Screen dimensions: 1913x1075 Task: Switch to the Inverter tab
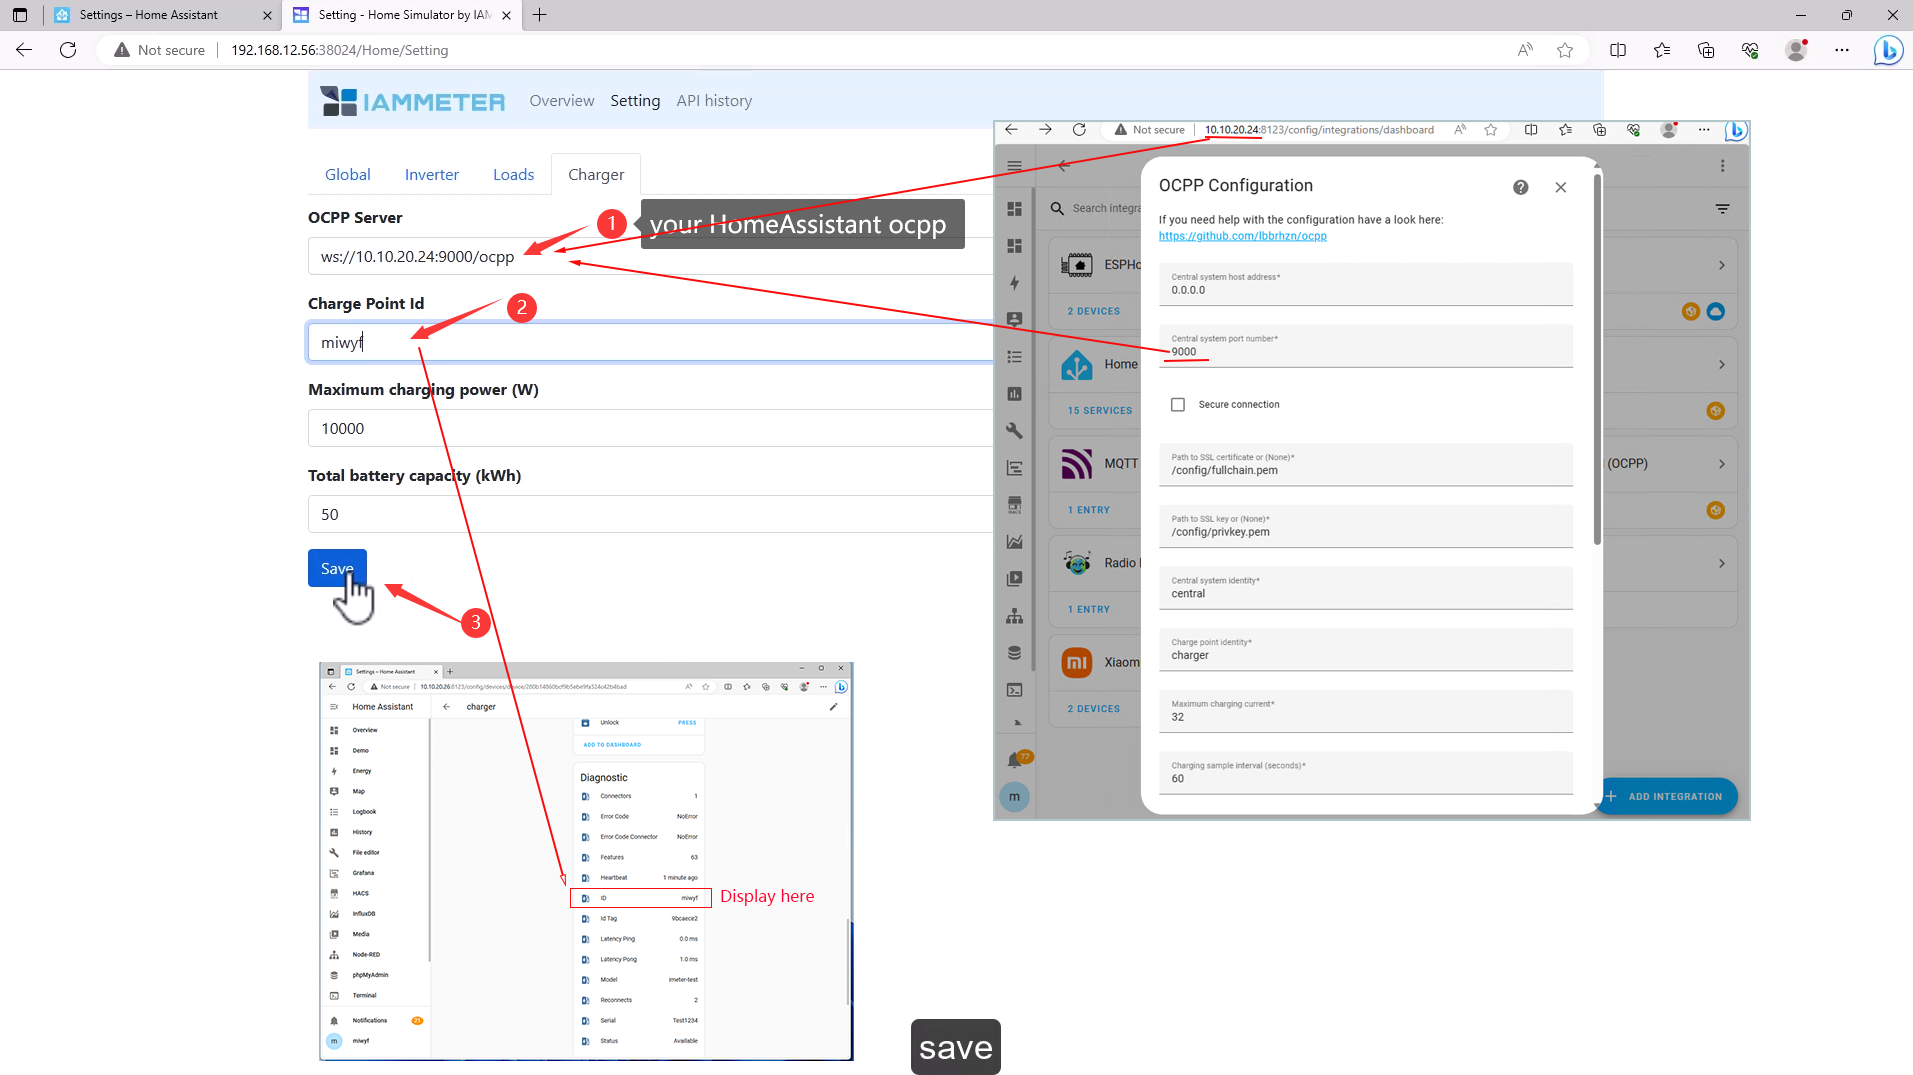[431, 174]
